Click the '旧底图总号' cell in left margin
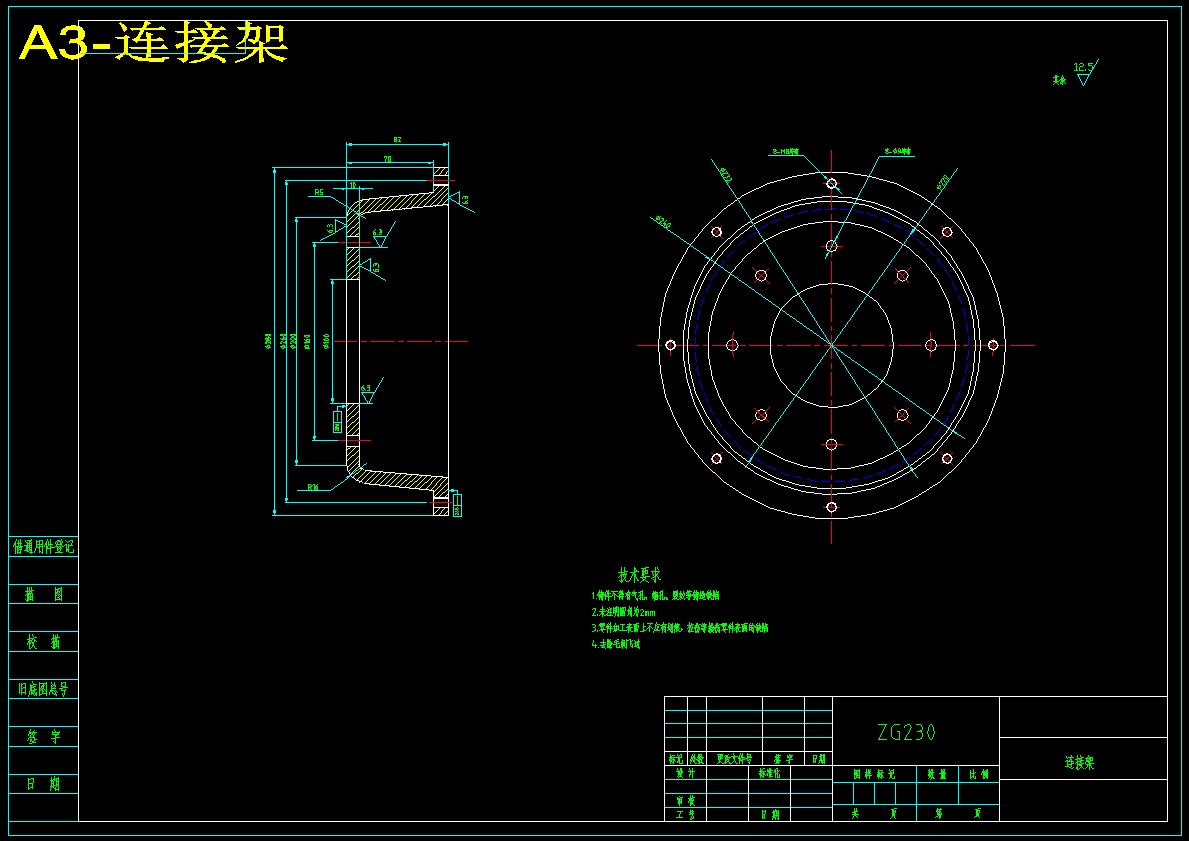Viewport: 1189px width, 841px height. (x=43, y=689)
